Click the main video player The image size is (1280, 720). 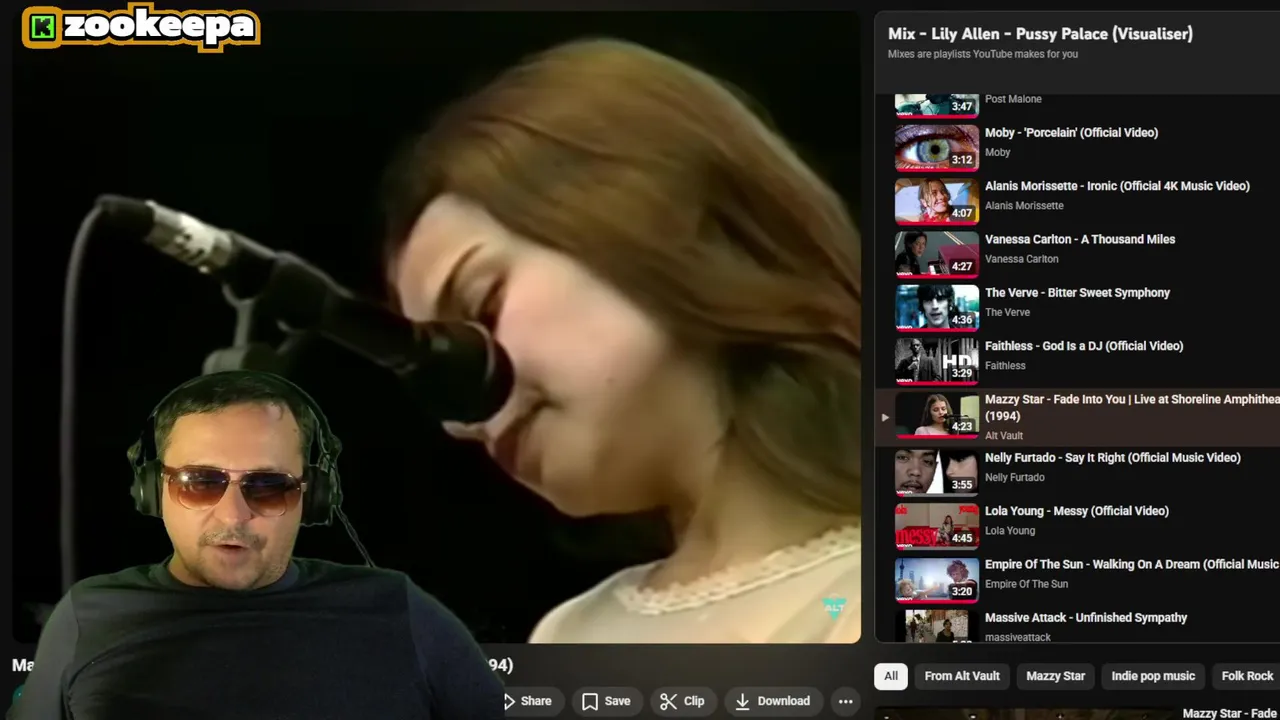(436, 326)
